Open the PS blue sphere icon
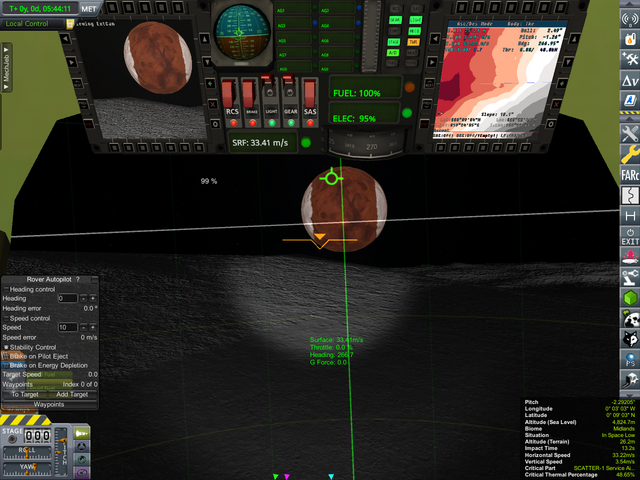Image resolution: width=640 pixels, height=480 pixels. 630,360
